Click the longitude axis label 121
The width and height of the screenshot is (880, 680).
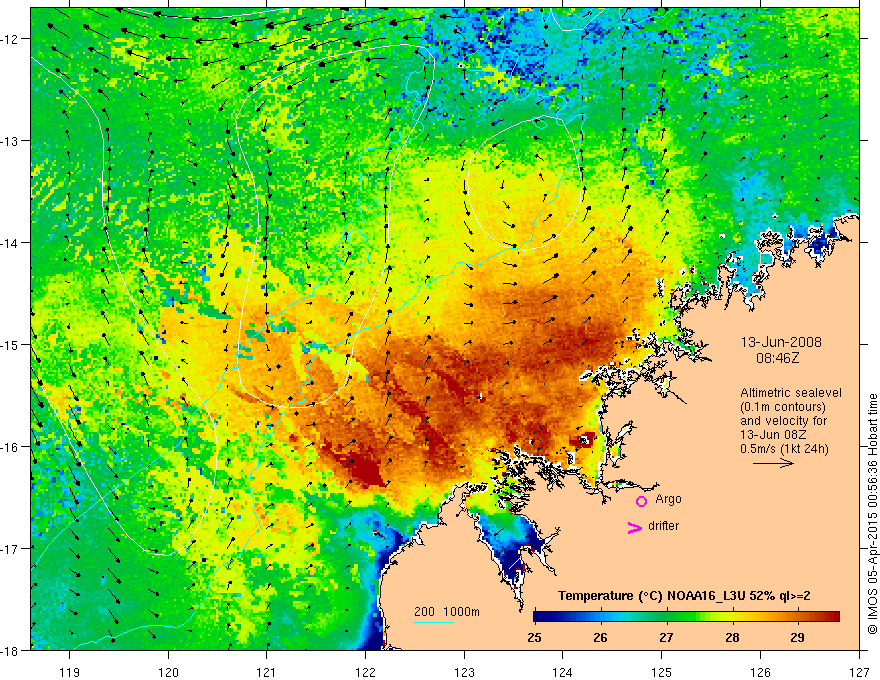click(267, 672)
